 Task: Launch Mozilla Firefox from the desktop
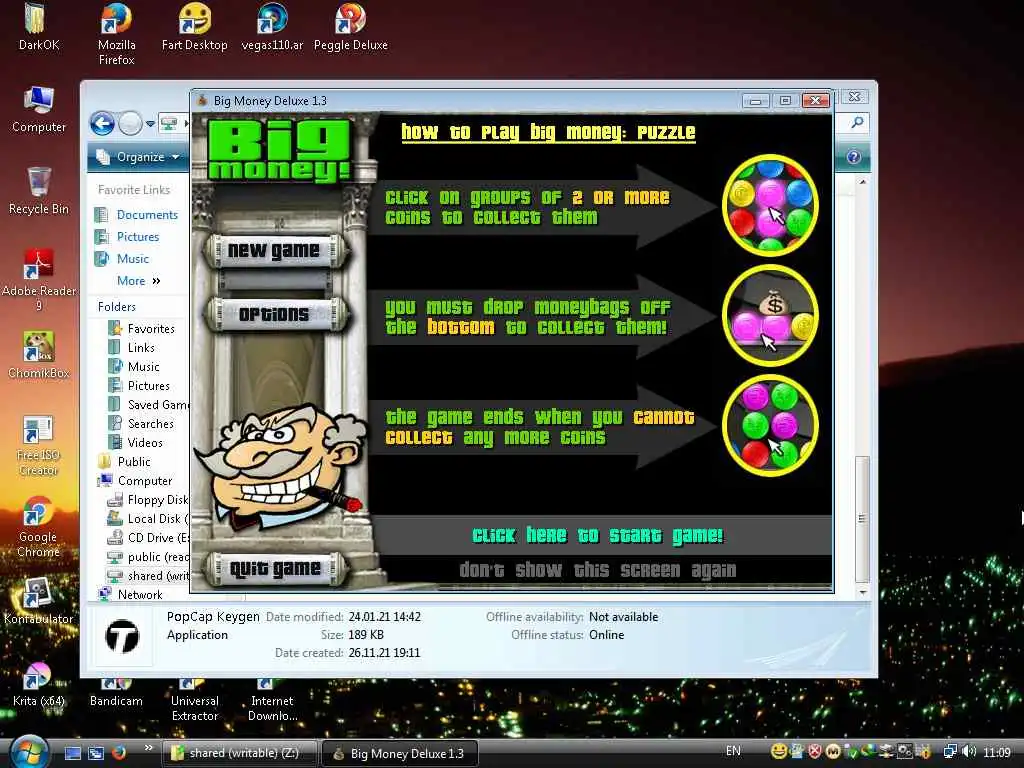tap(116, 33)
